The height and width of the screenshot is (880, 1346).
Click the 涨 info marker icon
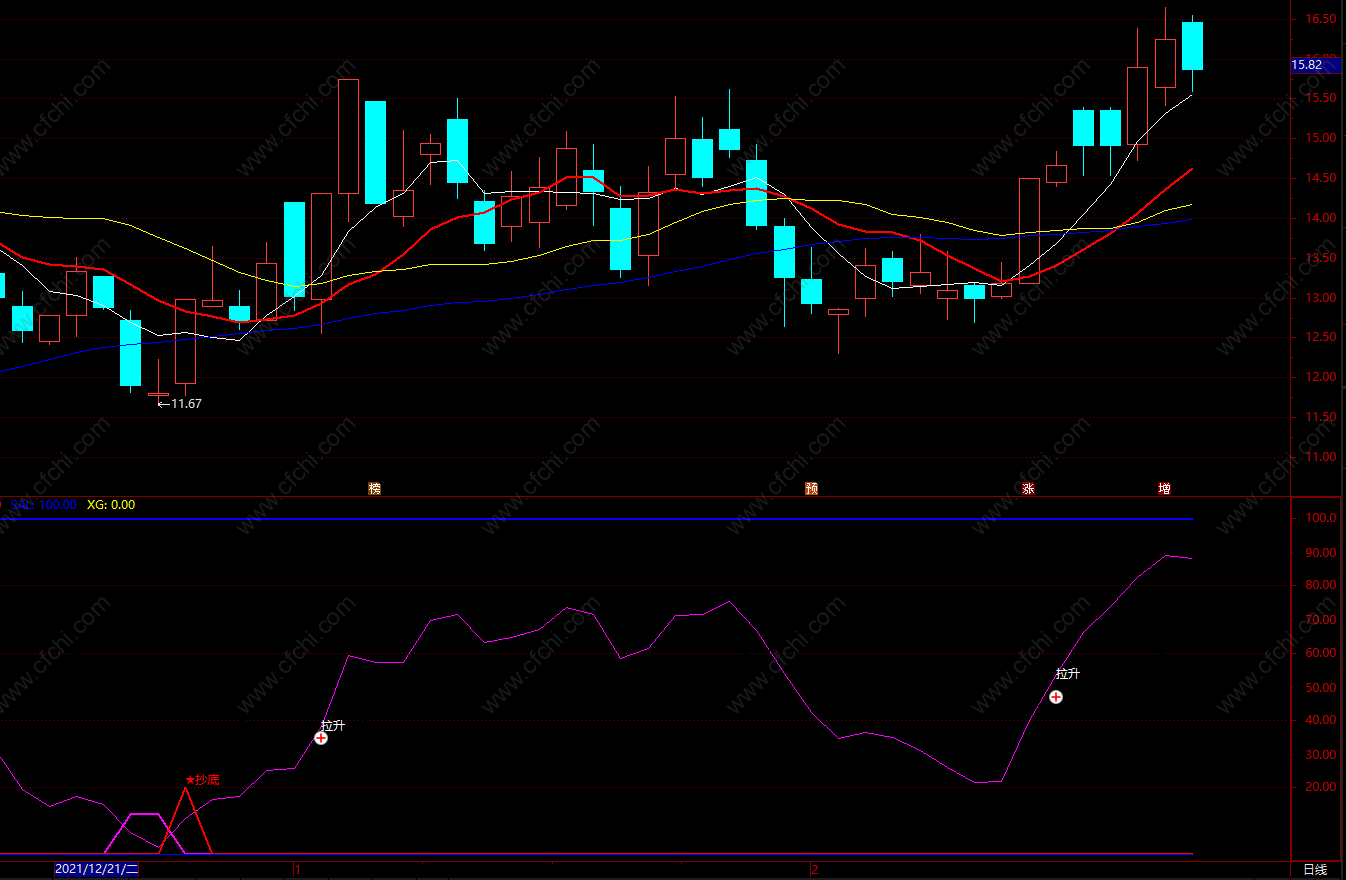(1028, 489)
